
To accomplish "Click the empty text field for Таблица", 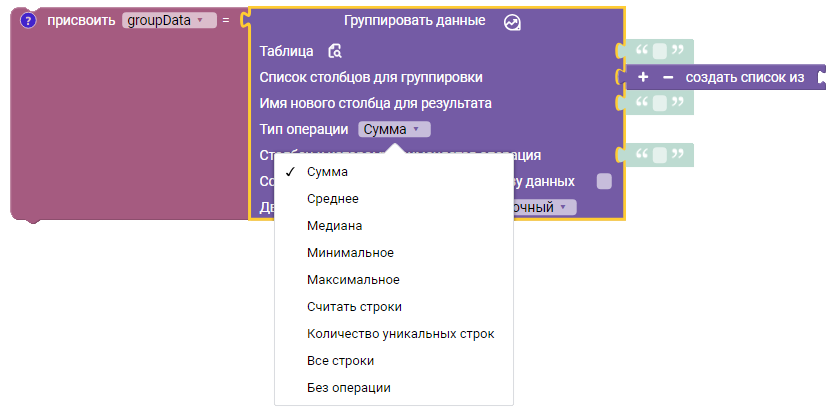I will point(659,51).
